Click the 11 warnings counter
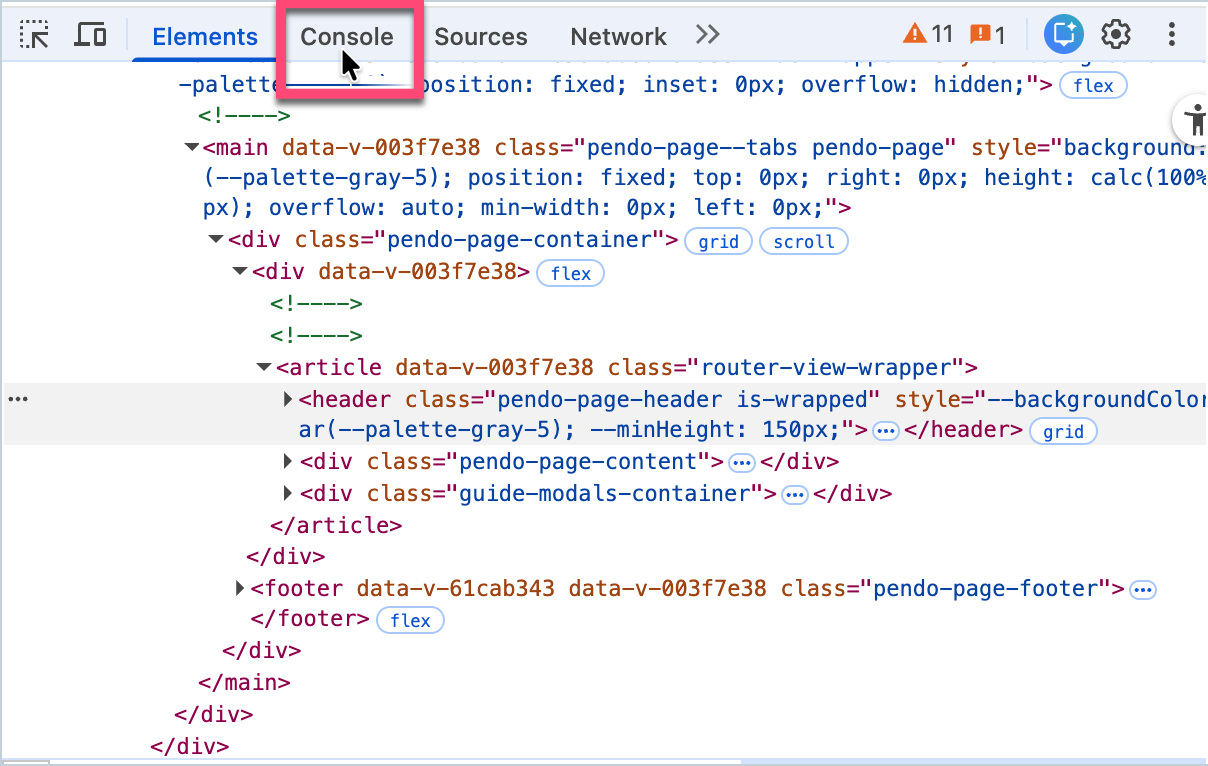1208x766 pixels. (x=928, y=34)
